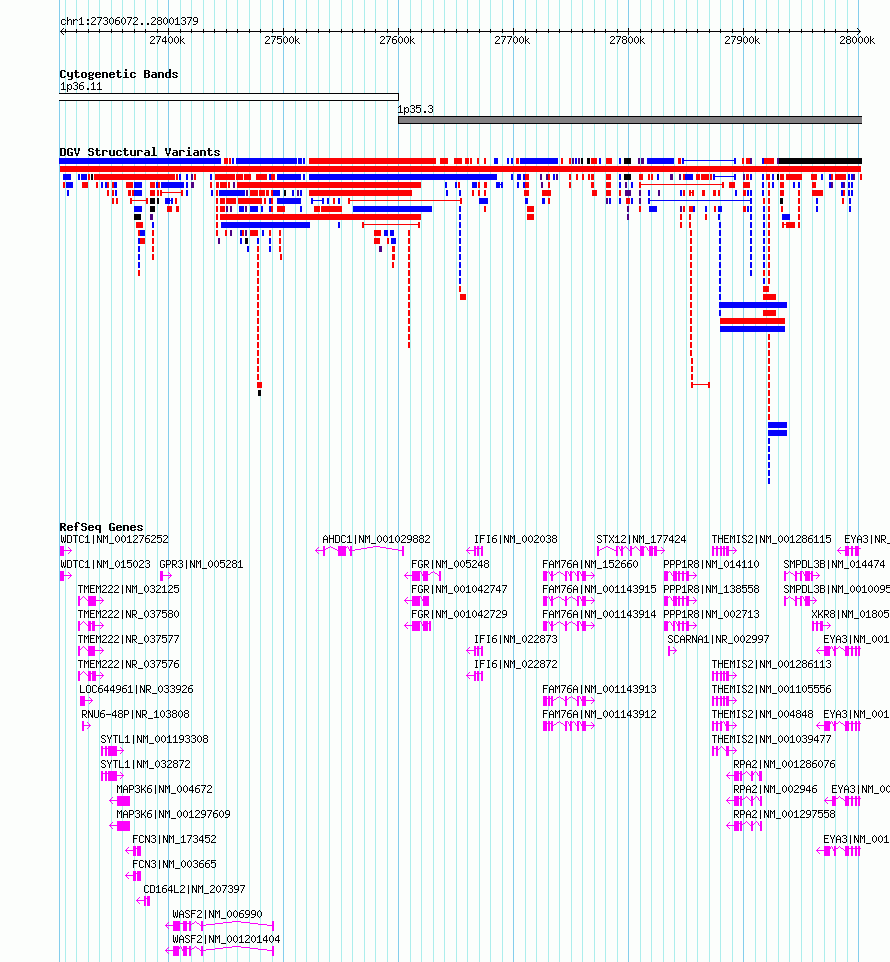Click the 27800k ruler label

pos(627,40)
